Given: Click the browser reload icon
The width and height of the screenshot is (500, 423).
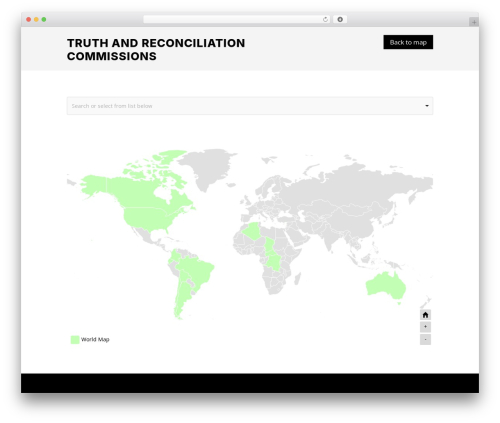Looking at the screenshot, I should pyautogui.click(x=325, y=20).
